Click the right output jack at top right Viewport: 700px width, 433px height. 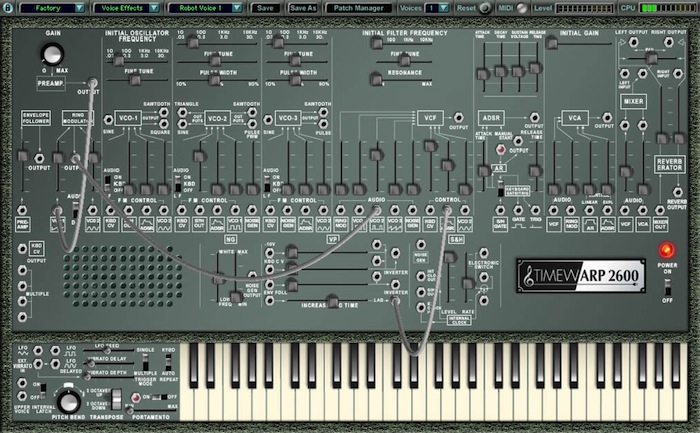pyautogui.click(x=668, y=42)
